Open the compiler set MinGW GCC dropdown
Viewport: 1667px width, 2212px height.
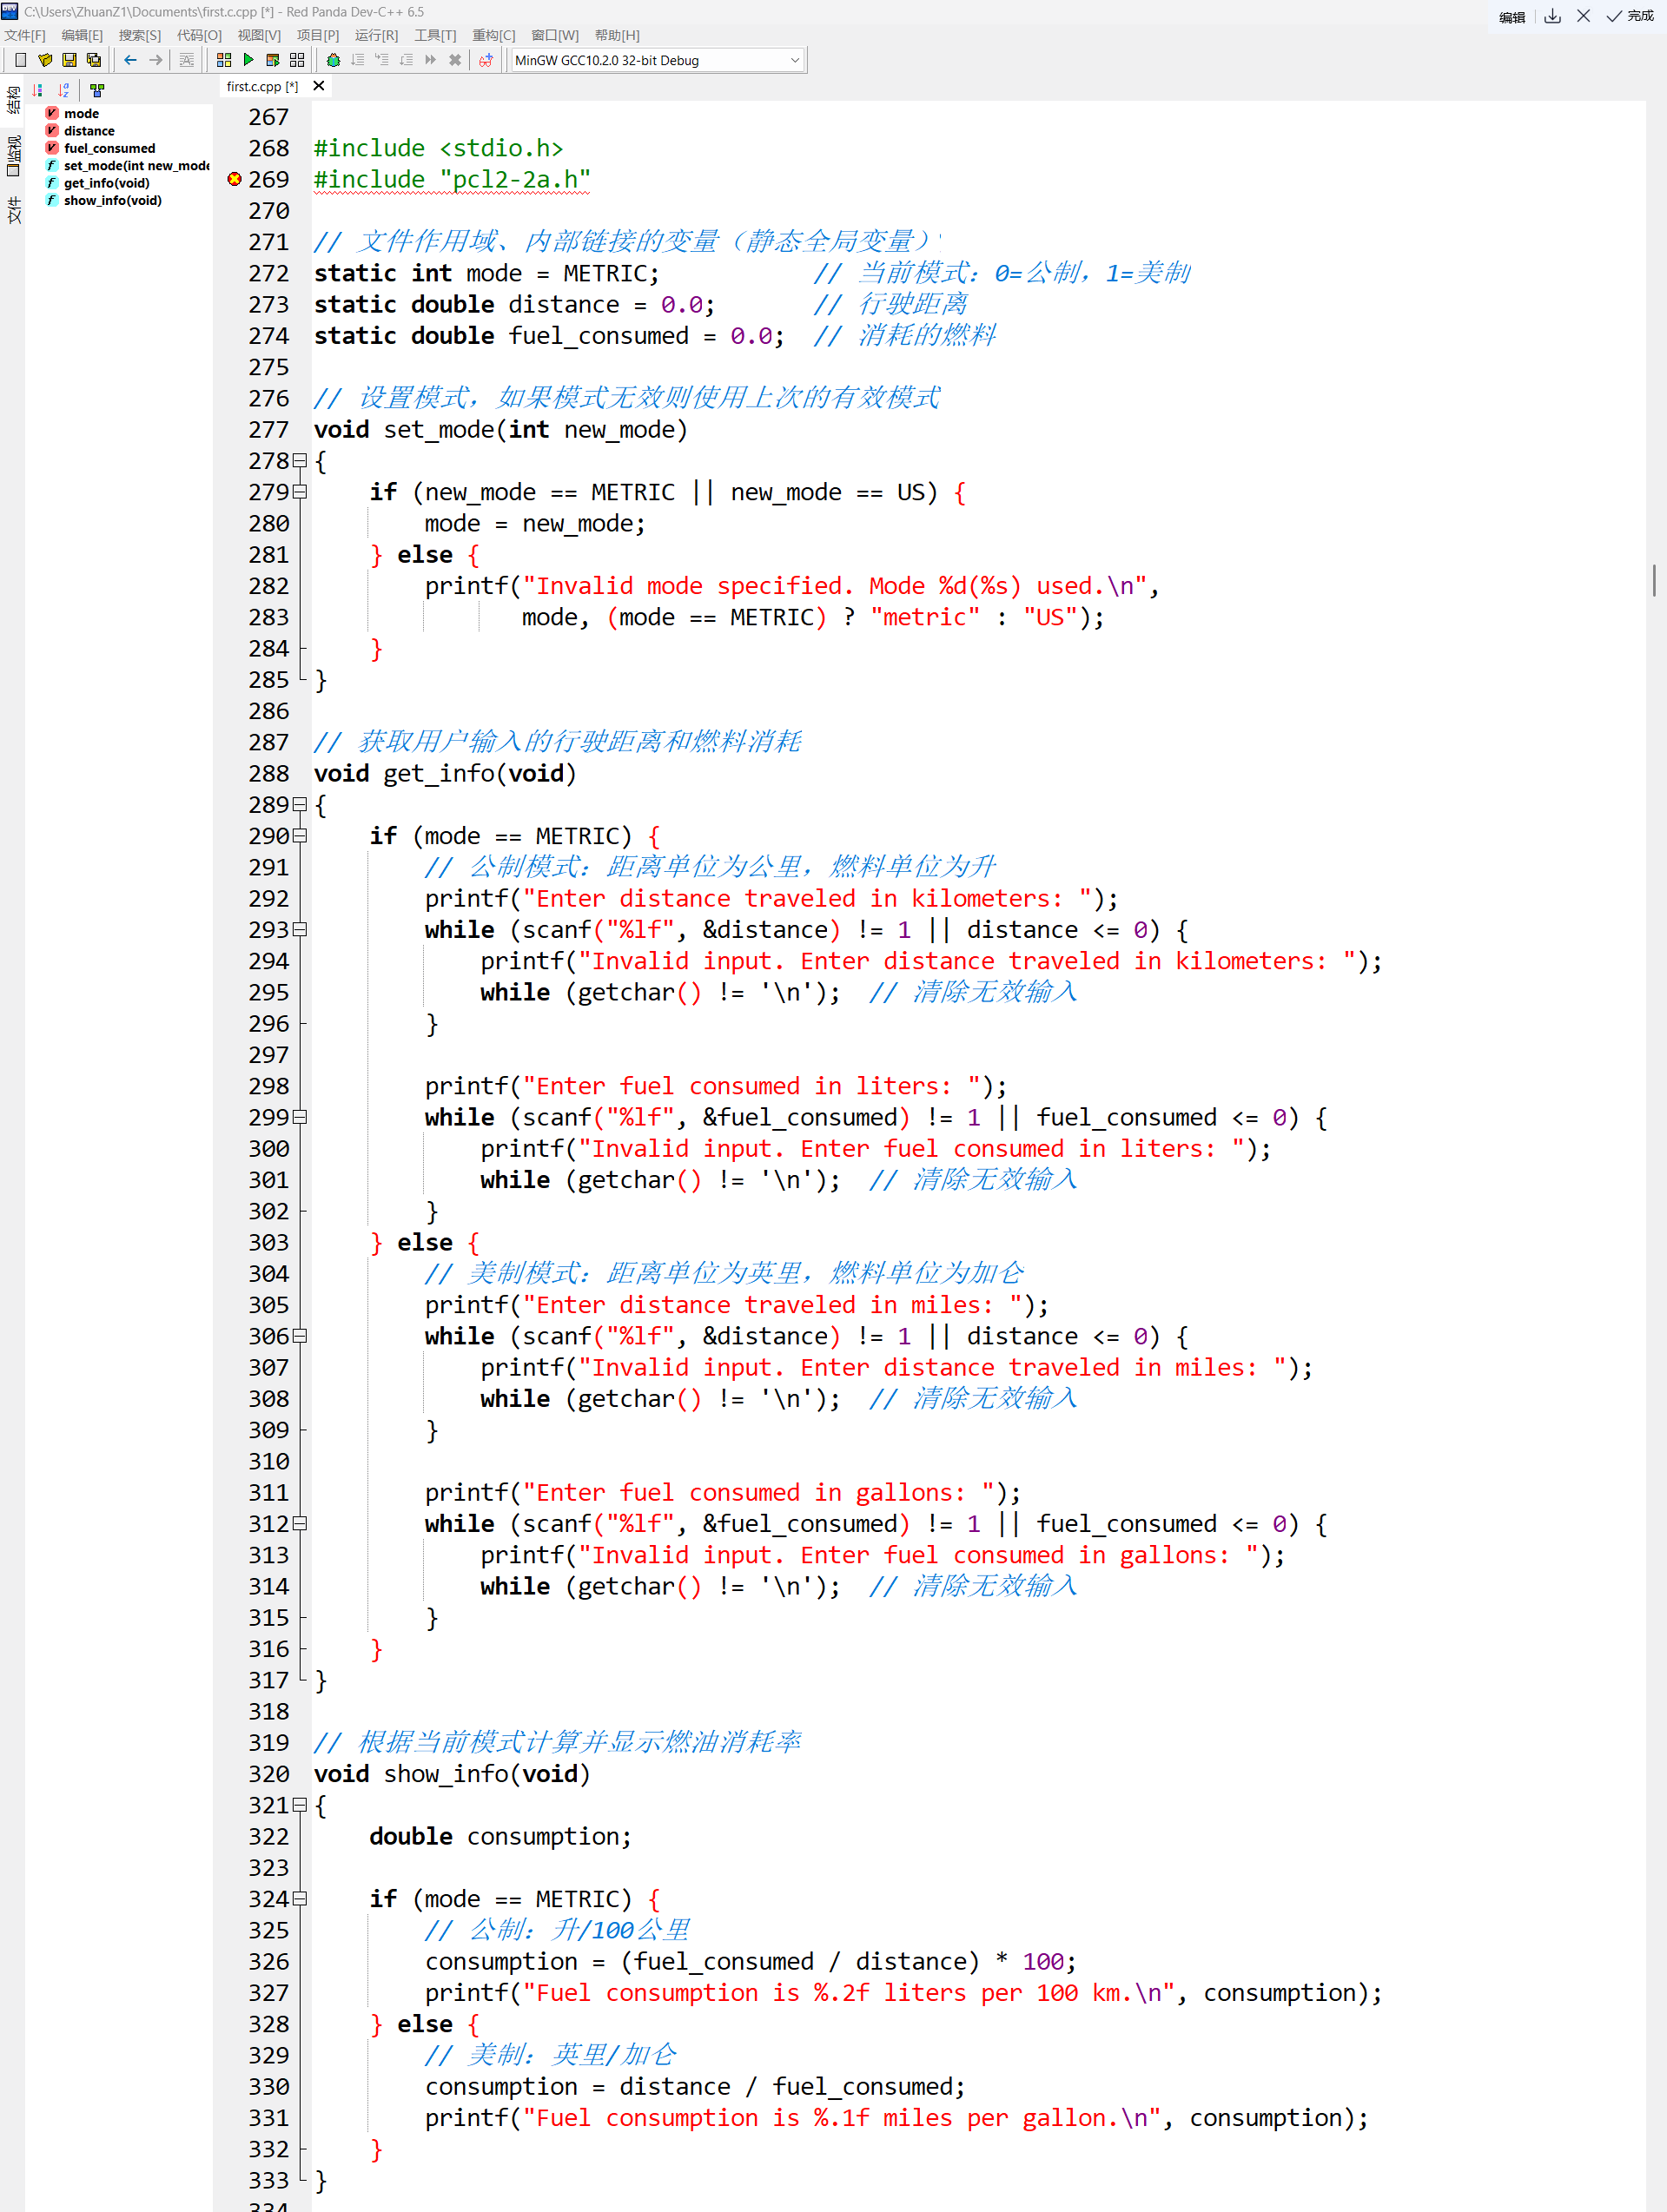point(657,60)
